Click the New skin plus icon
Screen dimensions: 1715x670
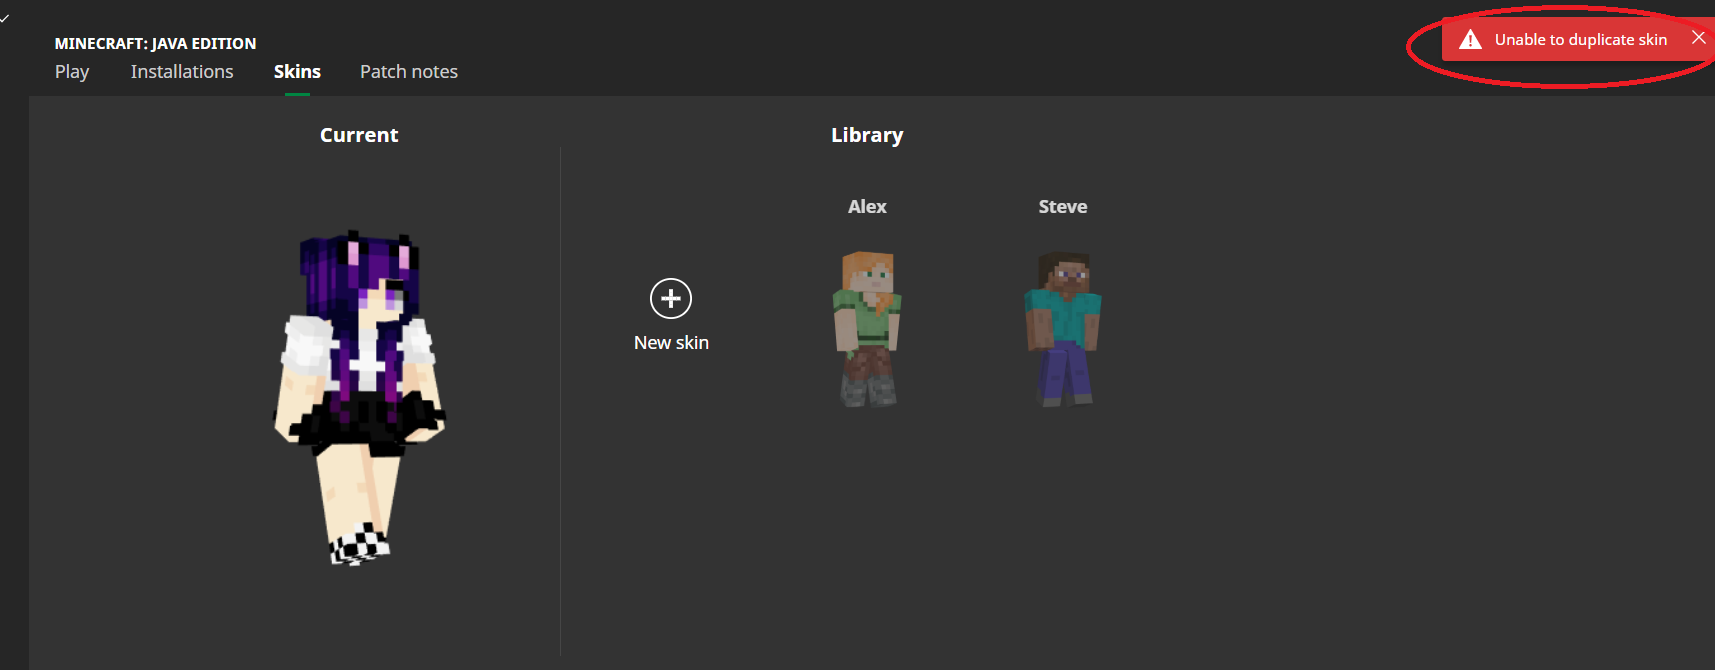click(x=671, y=298)
